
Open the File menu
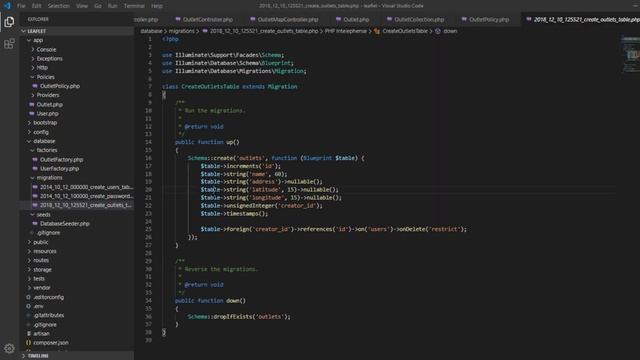[x=21, y=6]
